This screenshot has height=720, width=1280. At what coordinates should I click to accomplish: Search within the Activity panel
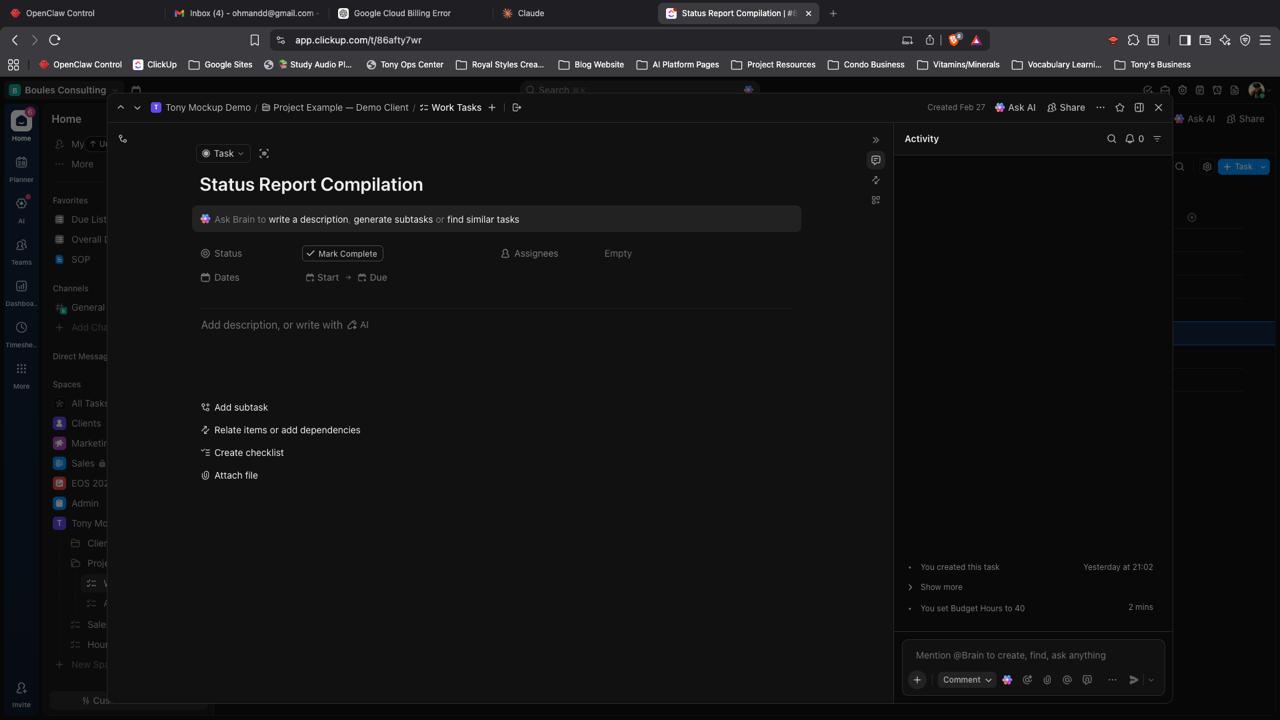(x=1111, y=139)
